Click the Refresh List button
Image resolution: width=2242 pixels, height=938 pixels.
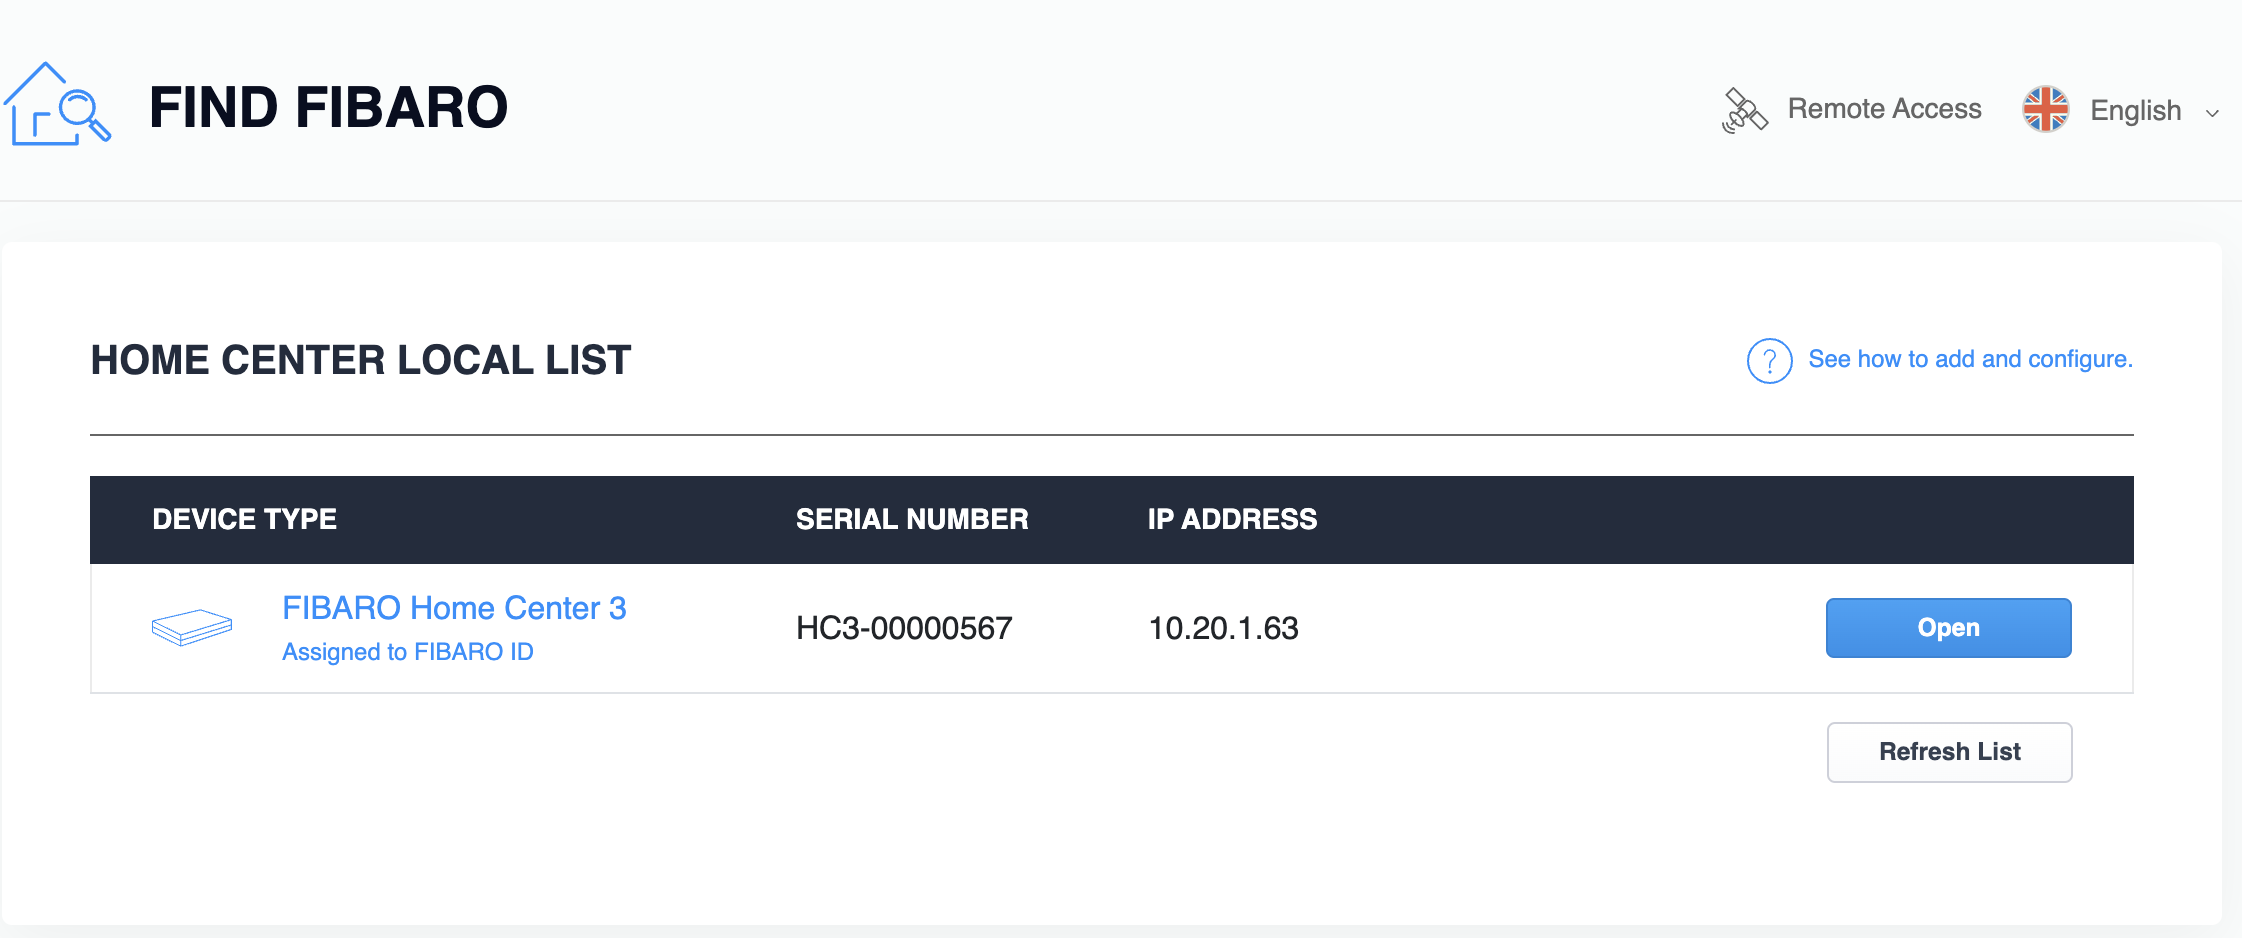[x=1949, y=752]
